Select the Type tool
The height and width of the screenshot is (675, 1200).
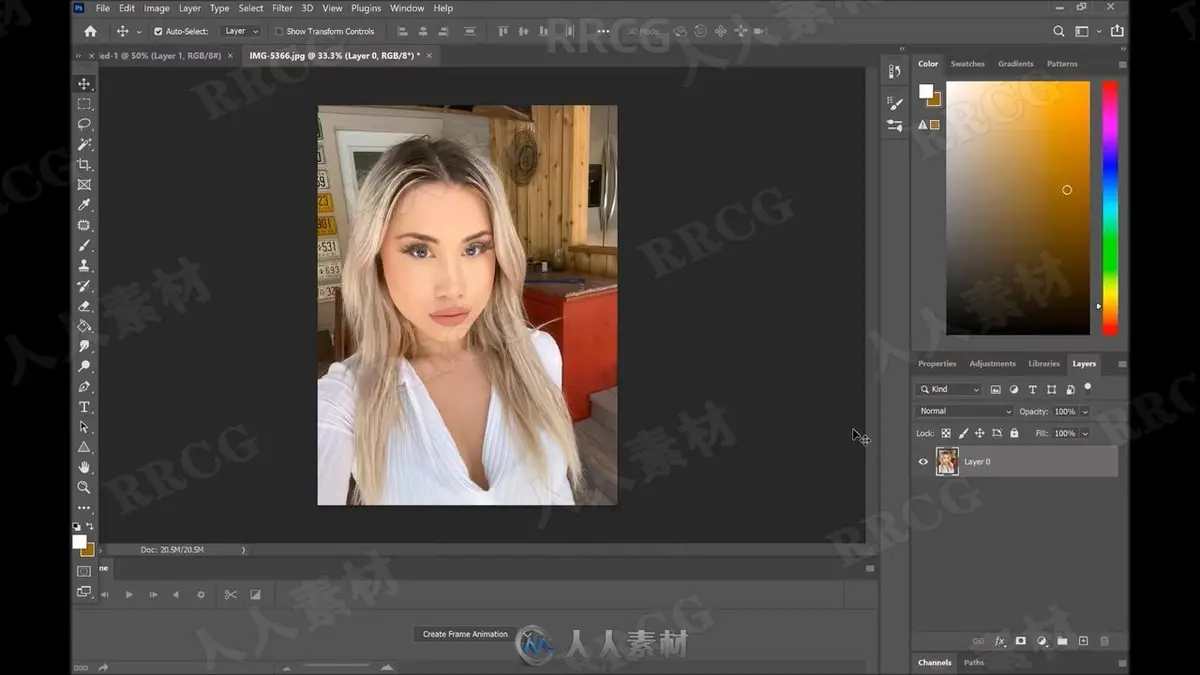84,407
